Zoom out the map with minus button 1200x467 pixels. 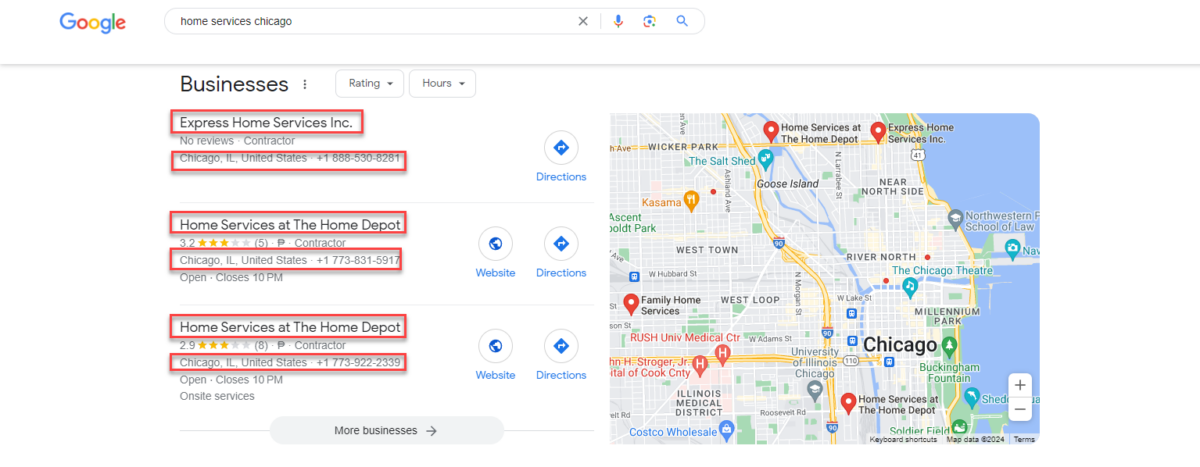coord(1019,409)
